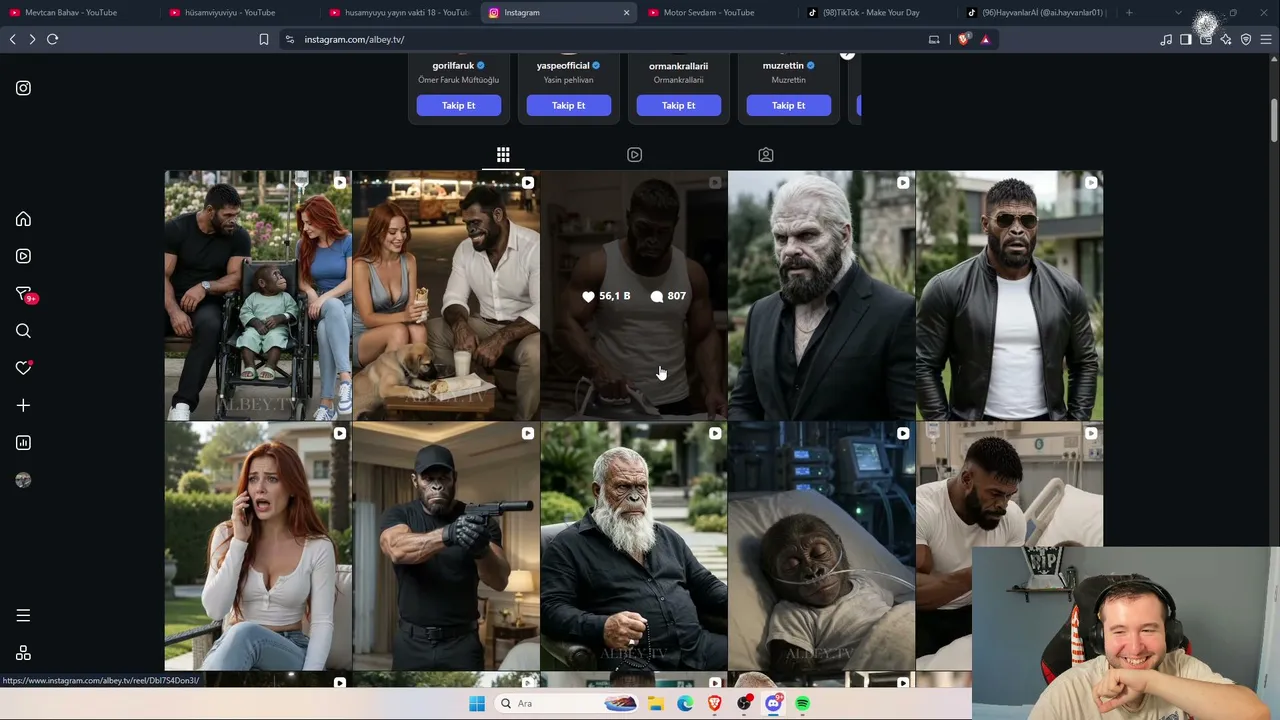Open the professional dashboard icon

point(23,443)
